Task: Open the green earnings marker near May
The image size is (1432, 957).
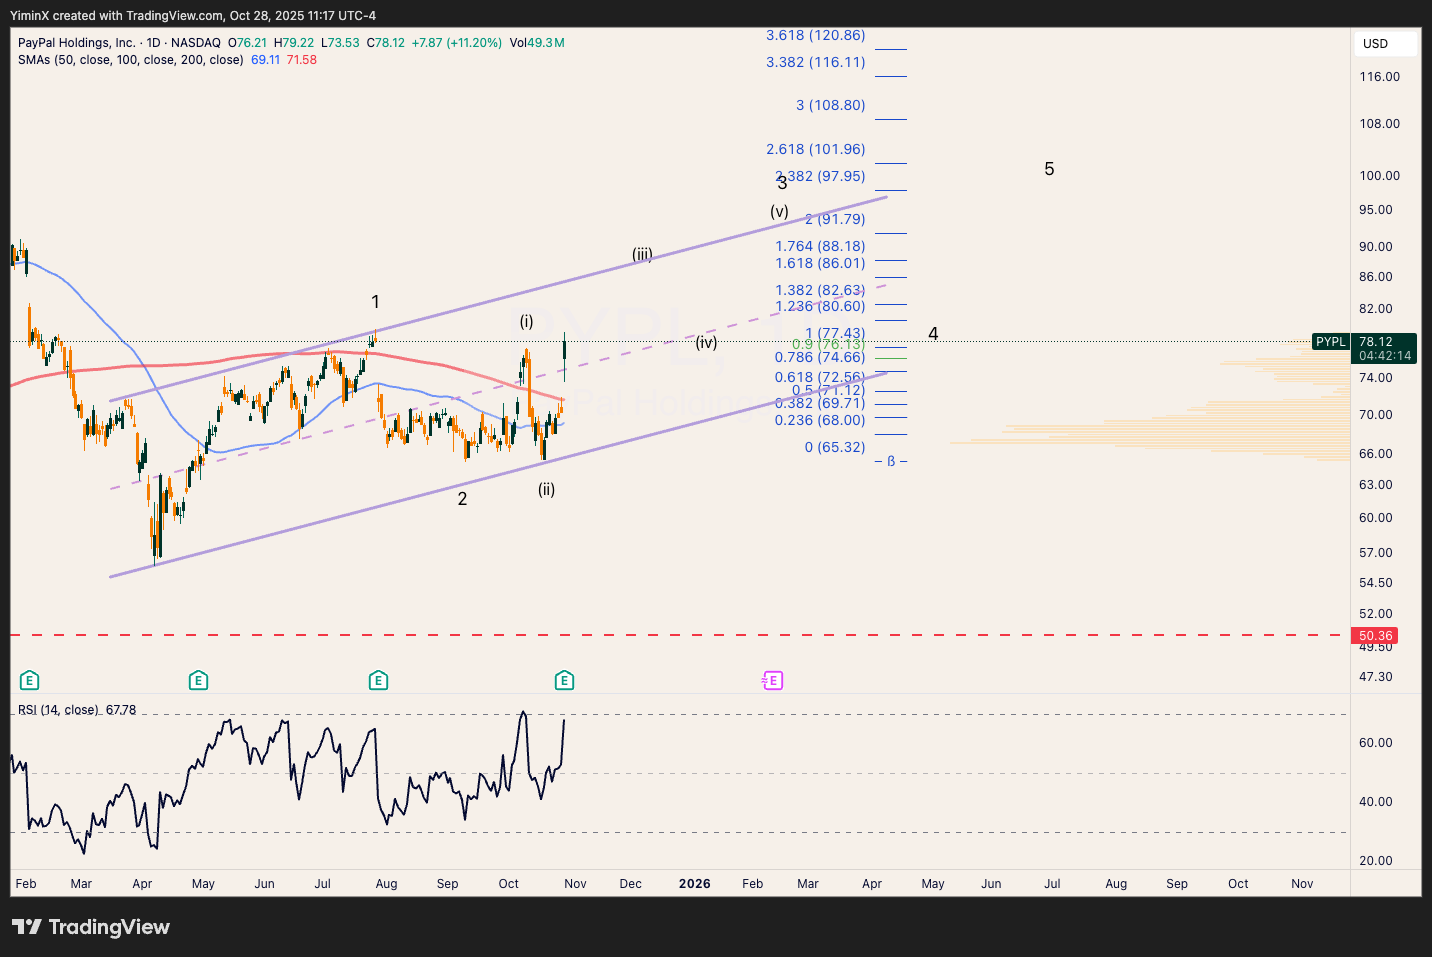Action: pyautogui.click(x=198, y=681)
